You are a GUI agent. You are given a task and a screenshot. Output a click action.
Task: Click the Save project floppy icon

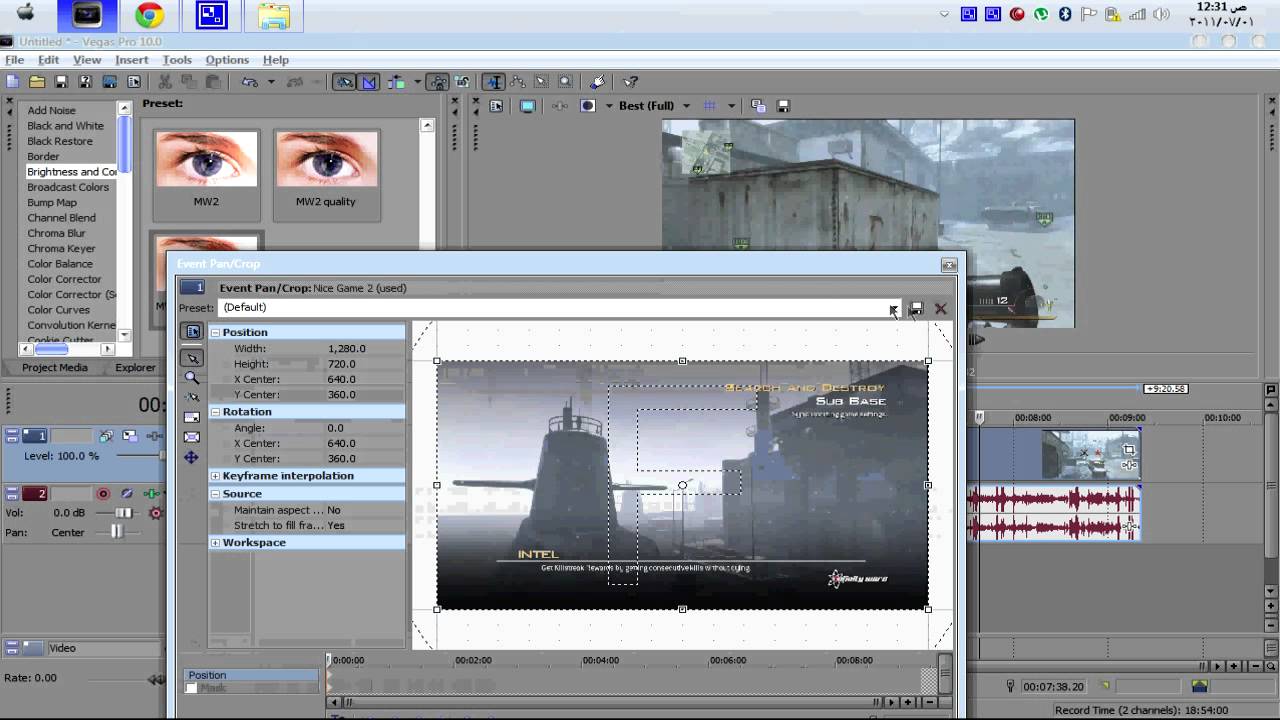(x=61, y=82)
